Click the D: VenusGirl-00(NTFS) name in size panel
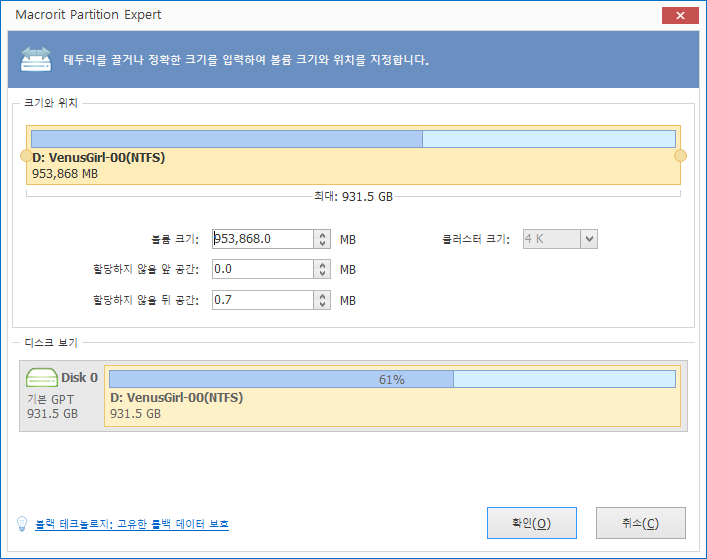Image resolution: width=707 pixels, height=559 pixels. (x=99, y=158)
